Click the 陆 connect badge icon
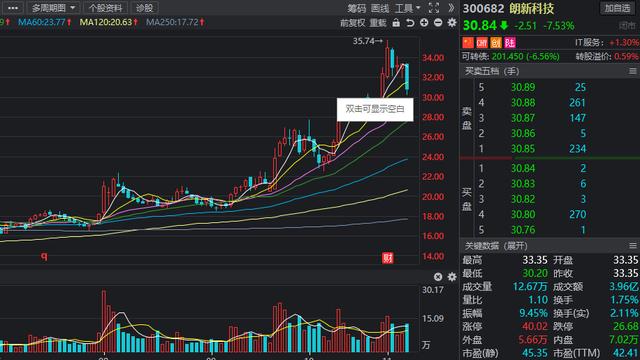Image resolution: width=640 pixels, height=360 pixels. coord(510,42)
